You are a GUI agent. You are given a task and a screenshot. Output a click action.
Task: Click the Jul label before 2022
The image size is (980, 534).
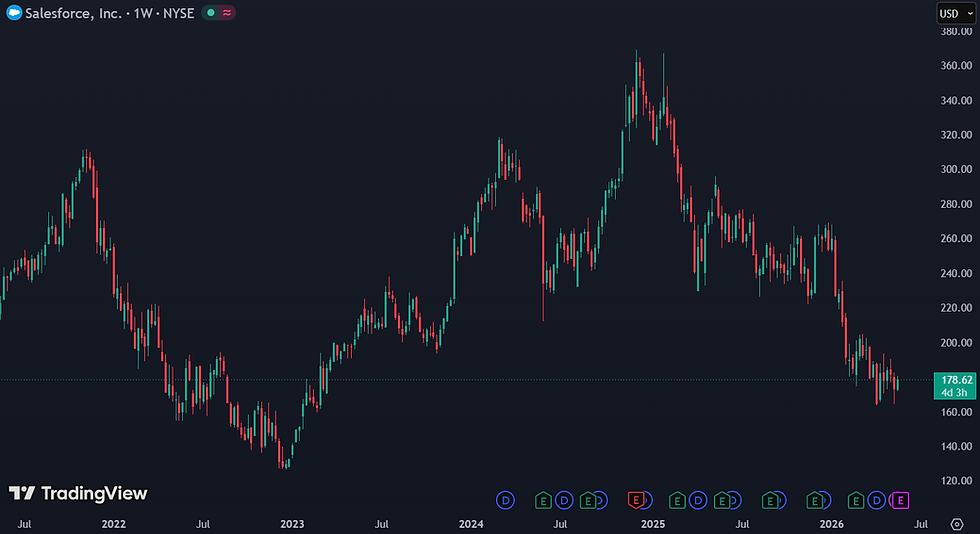(x=24, y=524)
